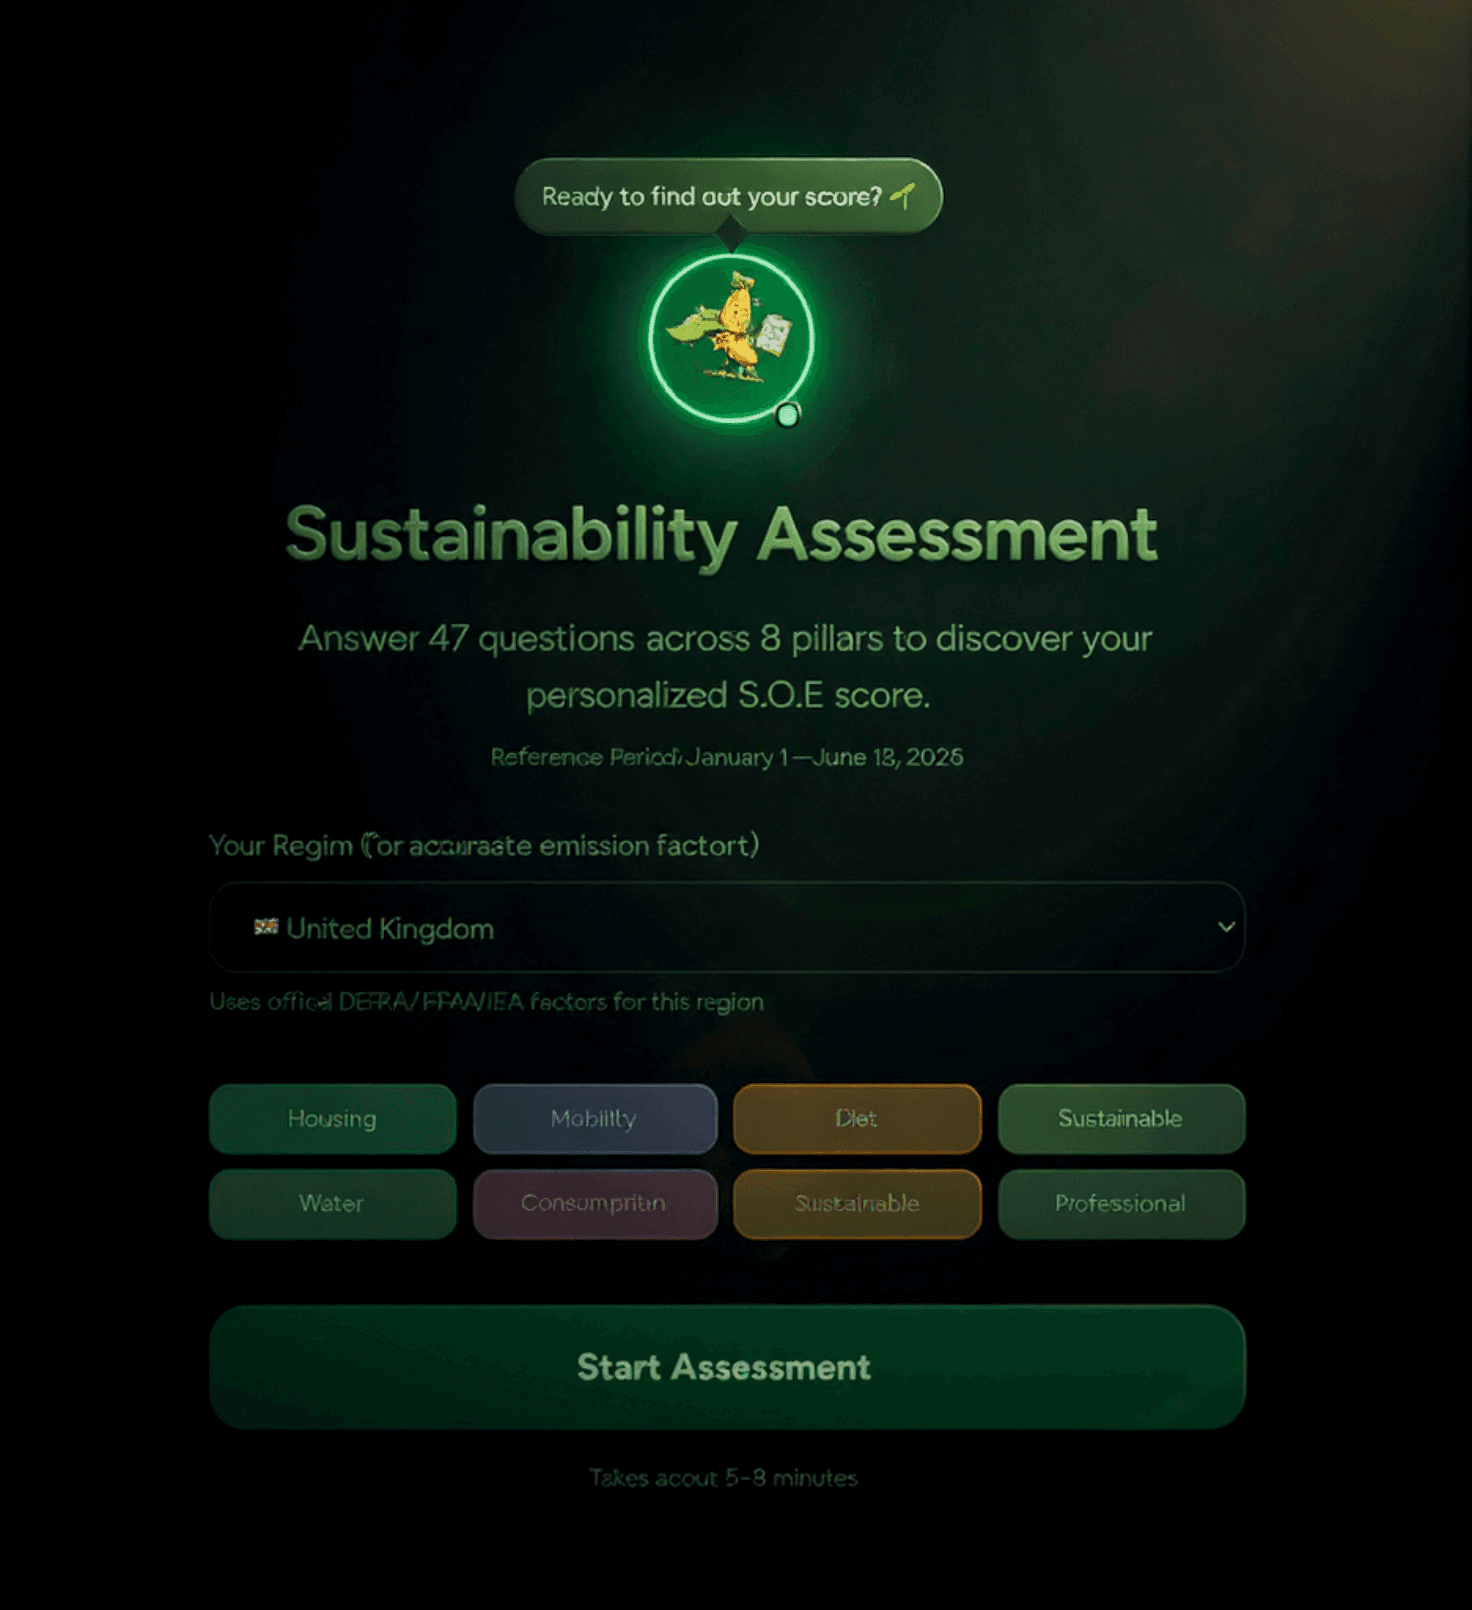The image size is (1472, 1610).
Task: Click the Reference Period date text
Action: pos(727,757)
